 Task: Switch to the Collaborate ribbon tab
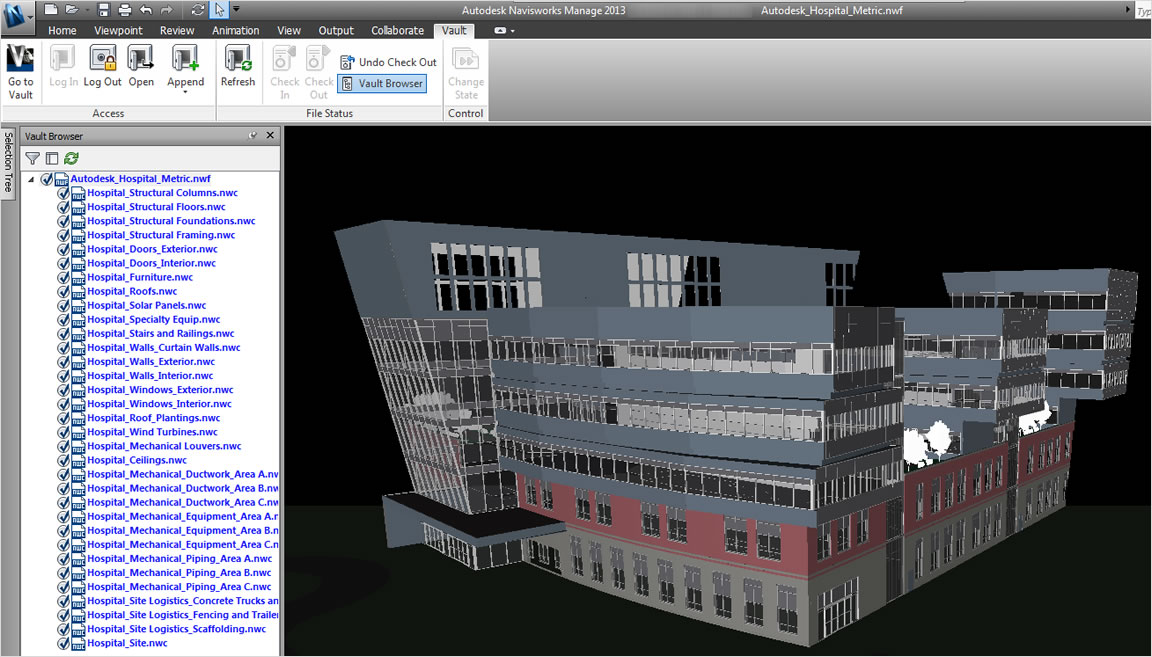click(x=397, y=31)
